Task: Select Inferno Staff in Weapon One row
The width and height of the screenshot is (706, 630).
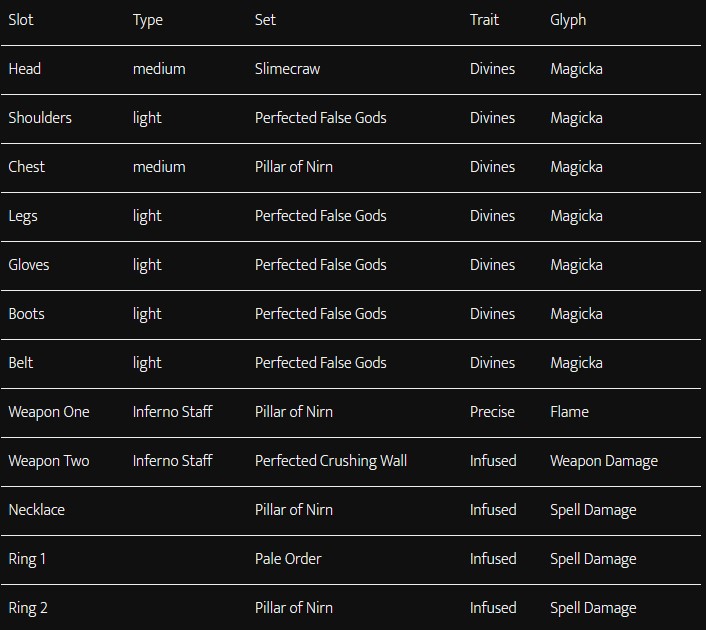Action: pos(172,412)
